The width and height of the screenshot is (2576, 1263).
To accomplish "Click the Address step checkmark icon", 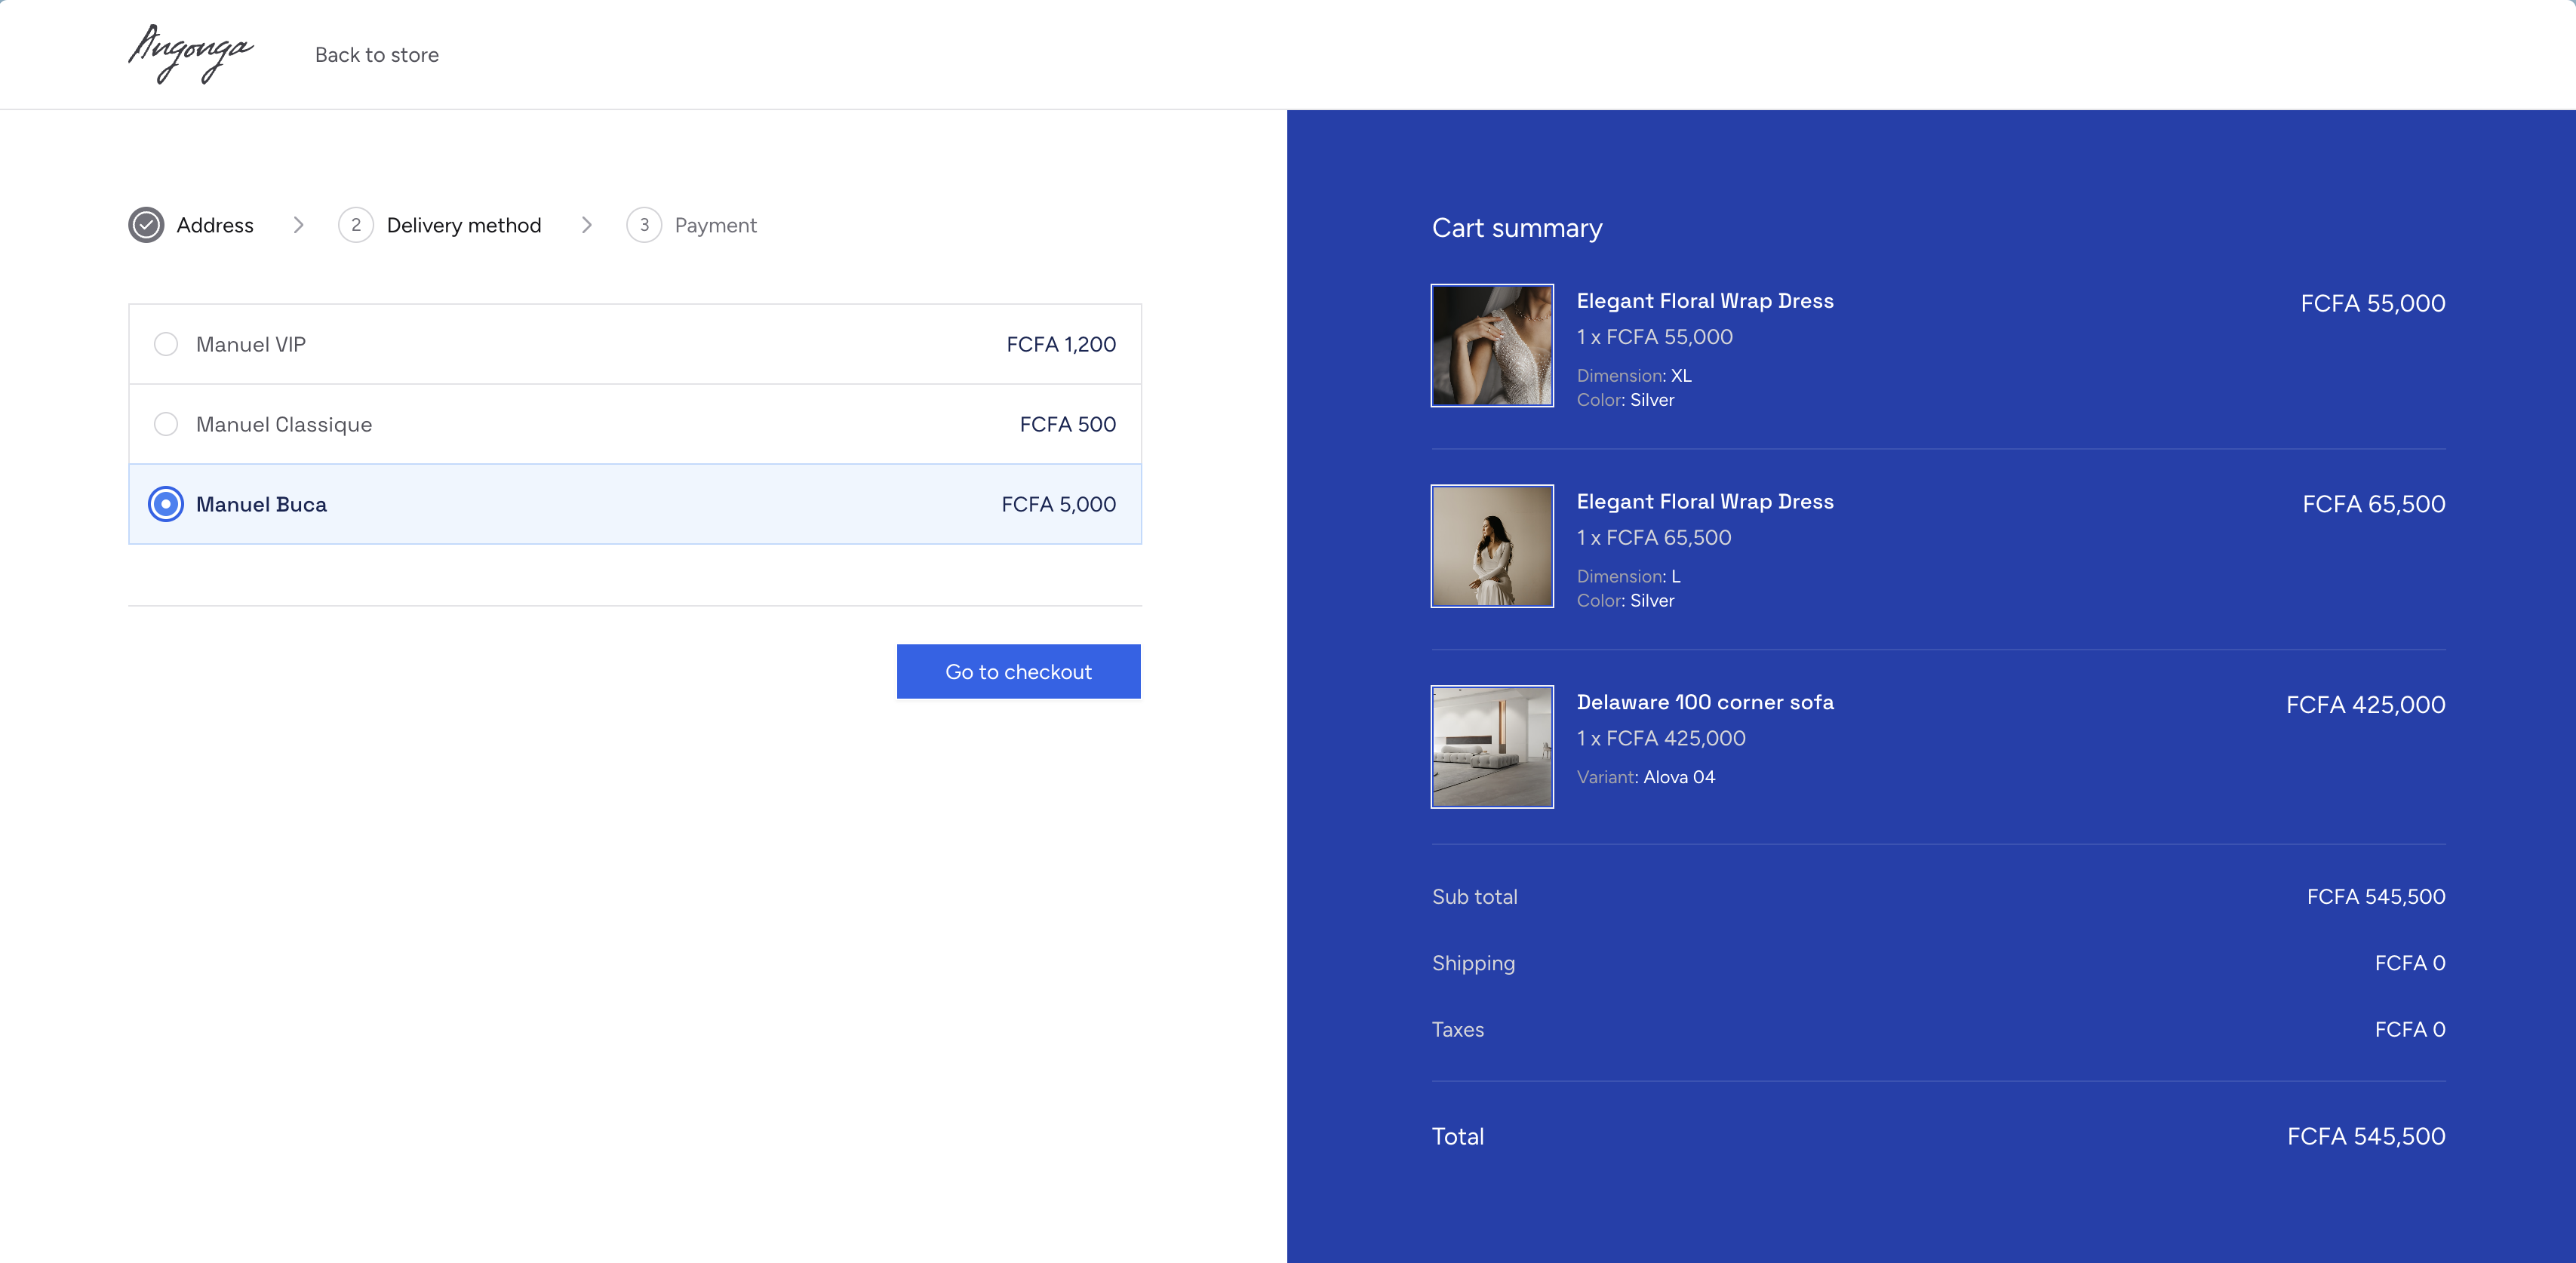I will [146, 225].
